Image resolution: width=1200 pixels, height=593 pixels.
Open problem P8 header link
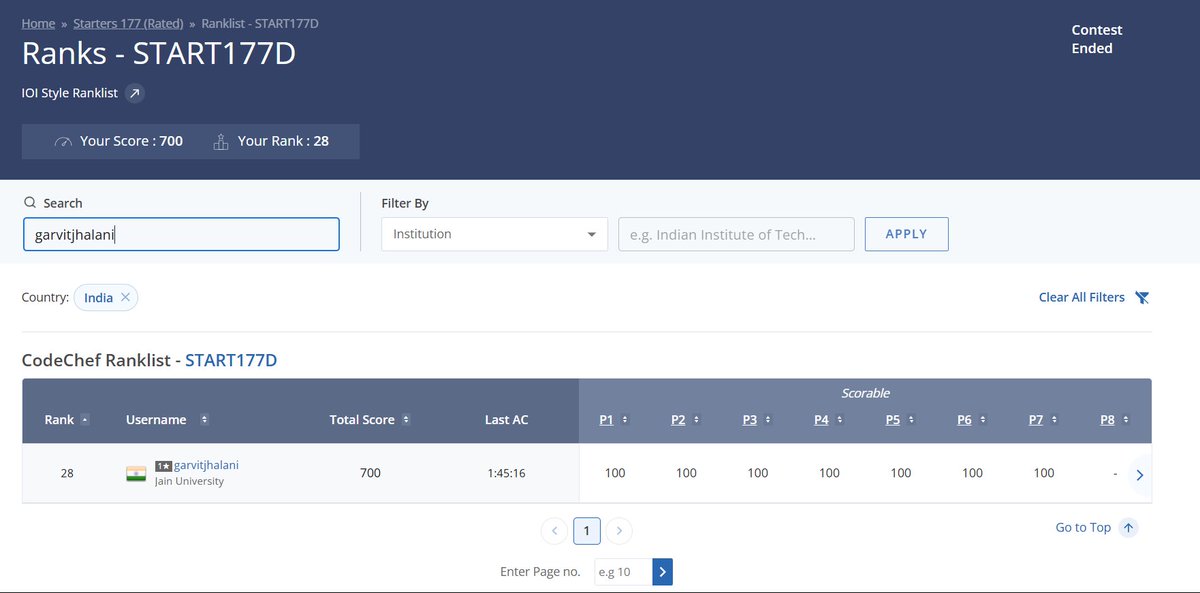click(1107, 420)
